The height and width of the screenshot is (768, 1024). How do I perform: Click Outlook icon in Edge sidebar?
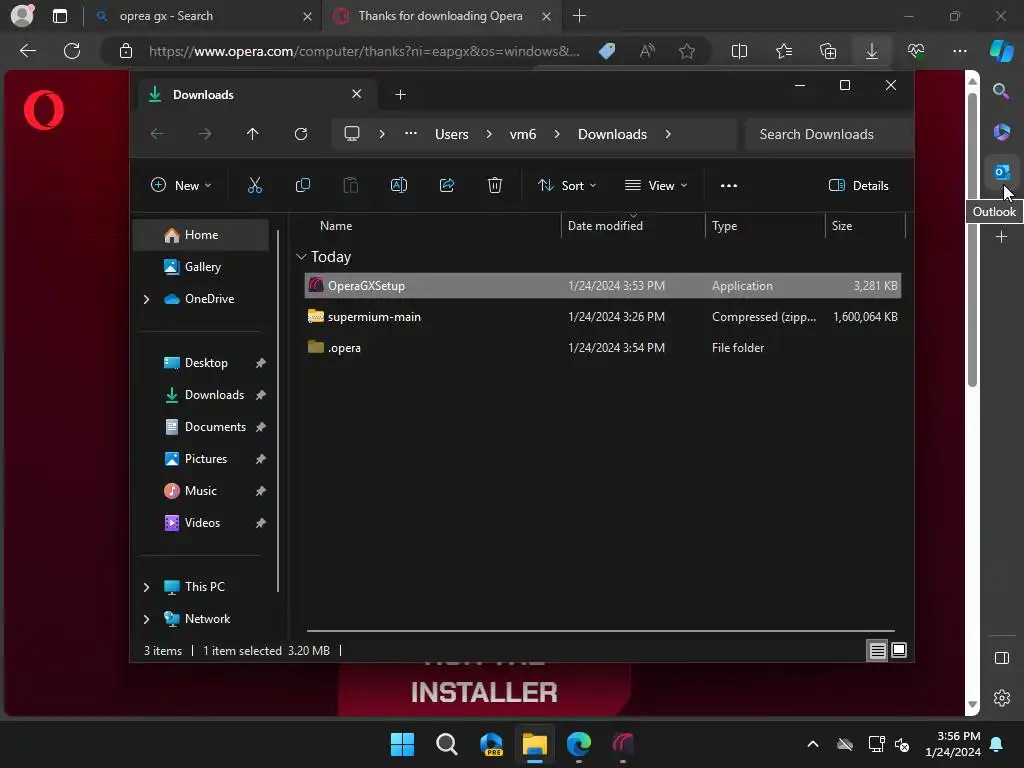(x=1002, y=172)
